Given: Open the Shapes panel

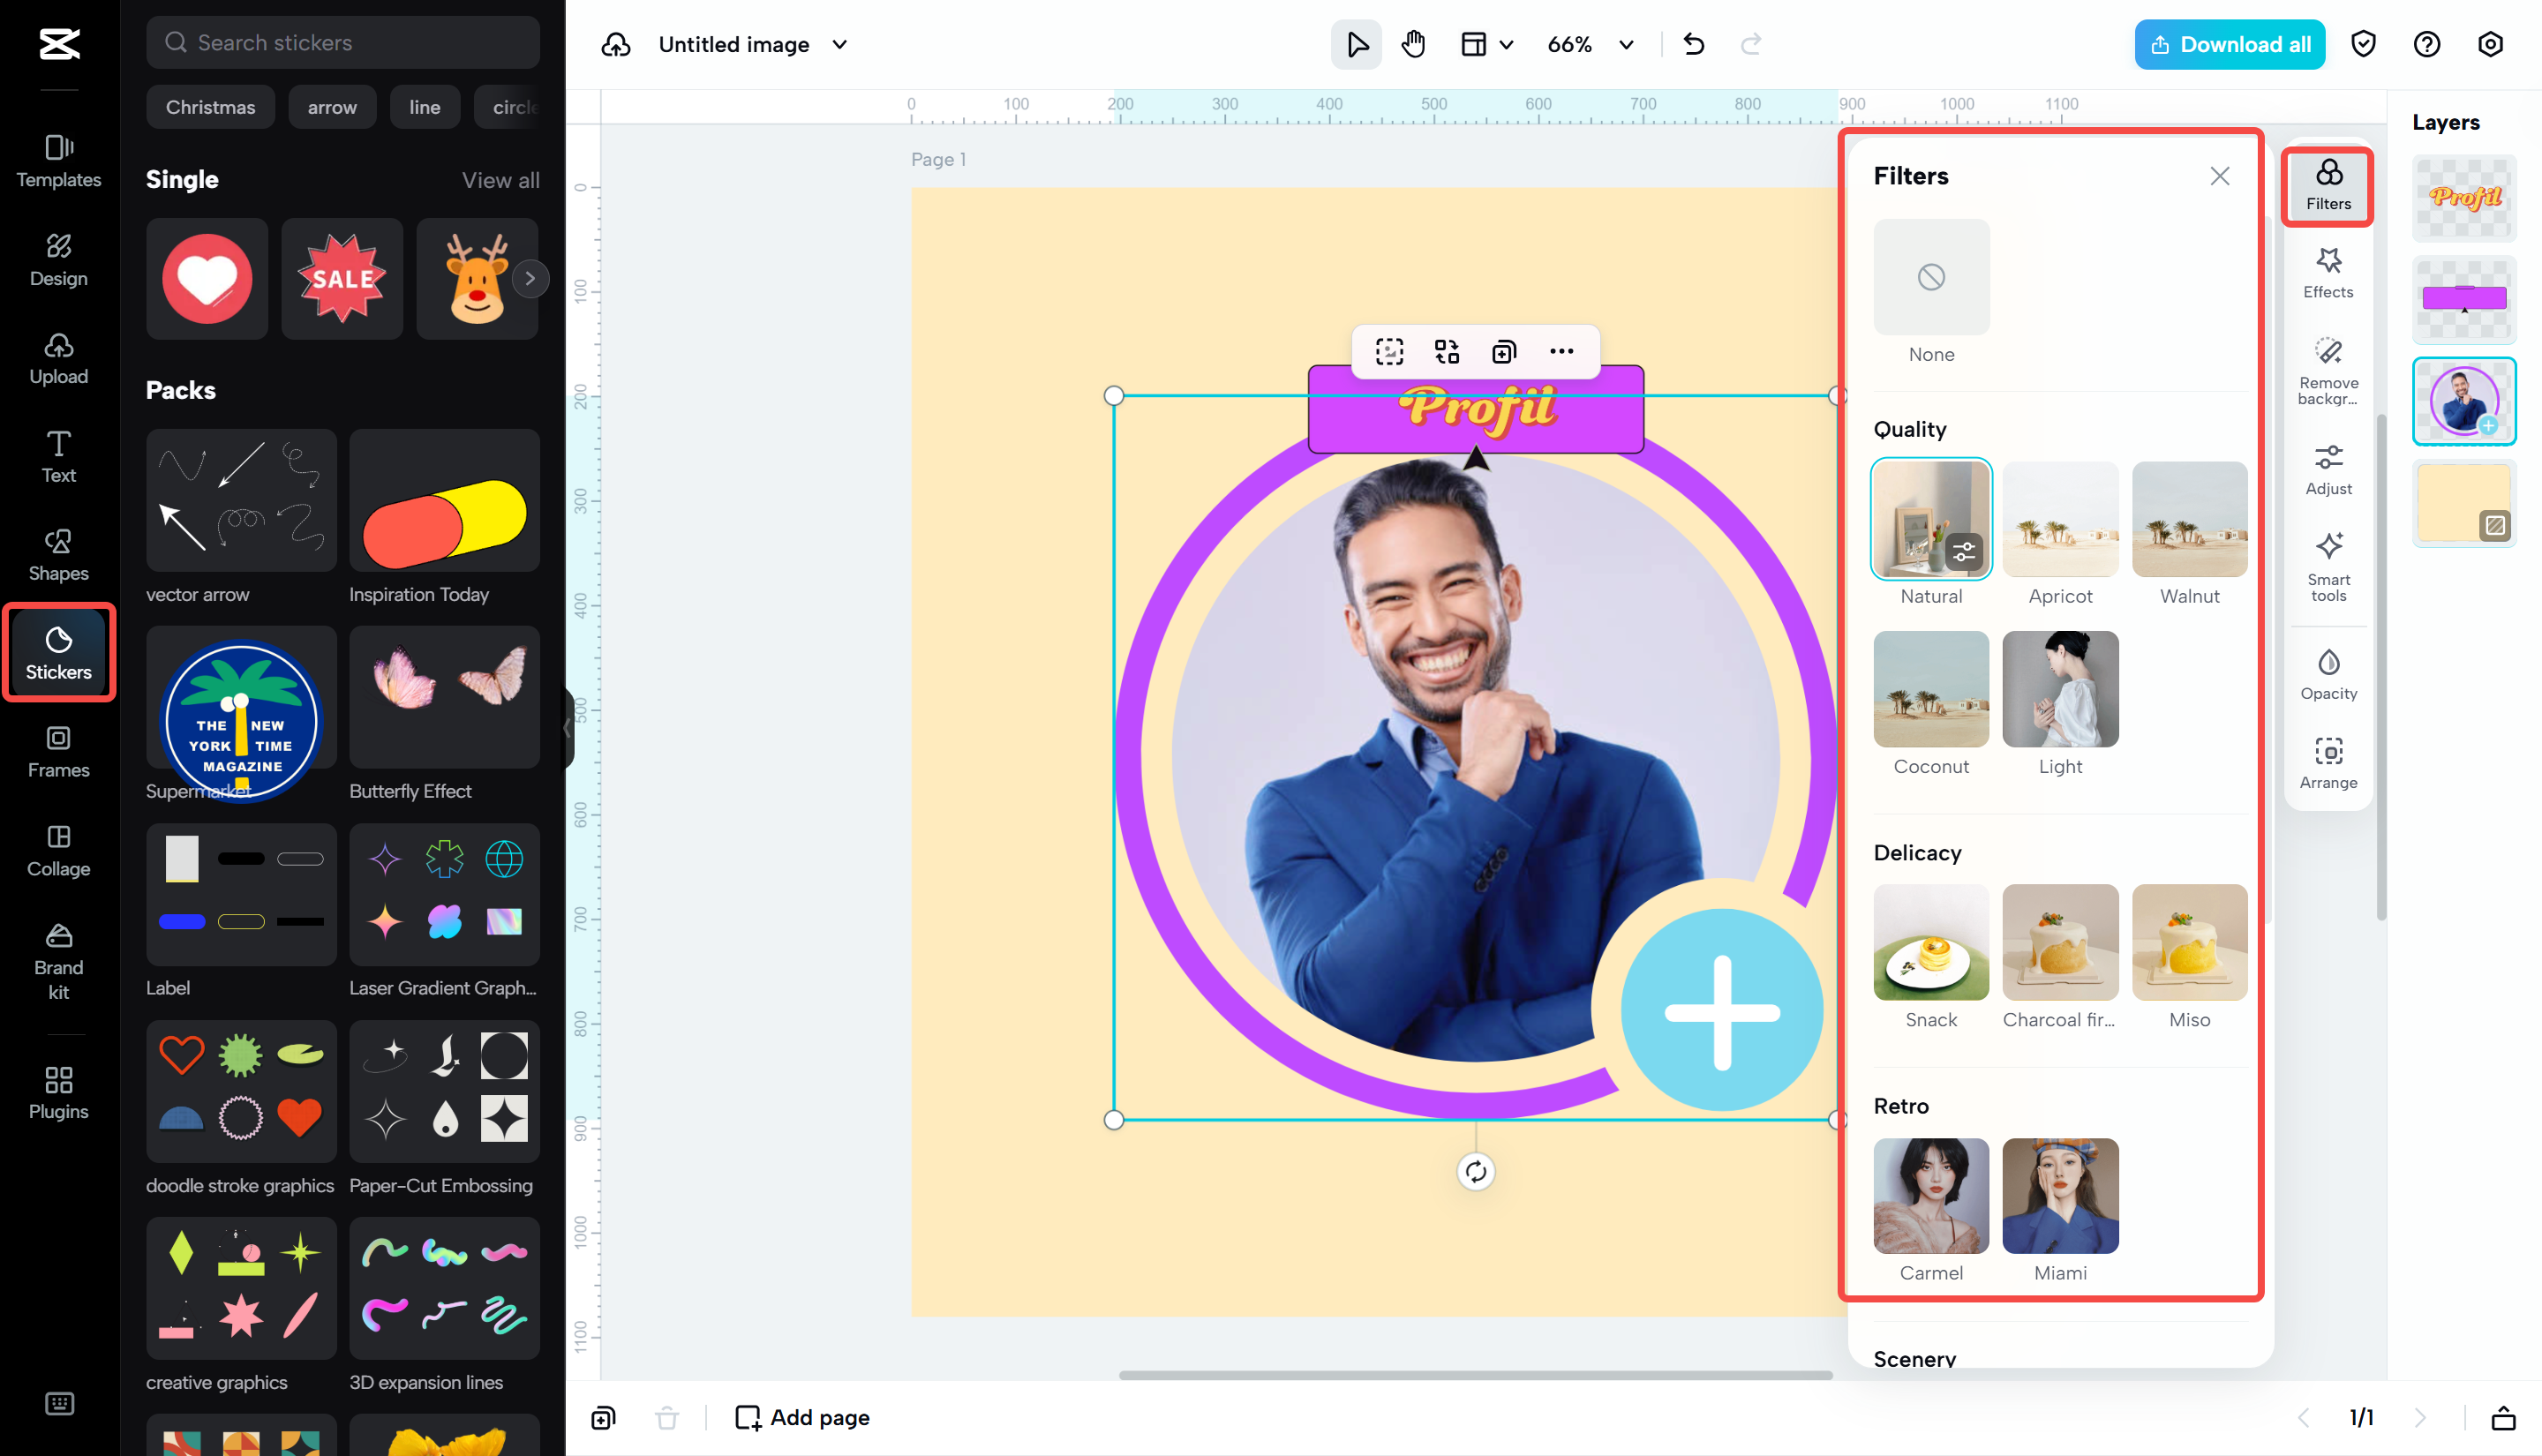Looking at the screenshot, I should coord(58,554).
